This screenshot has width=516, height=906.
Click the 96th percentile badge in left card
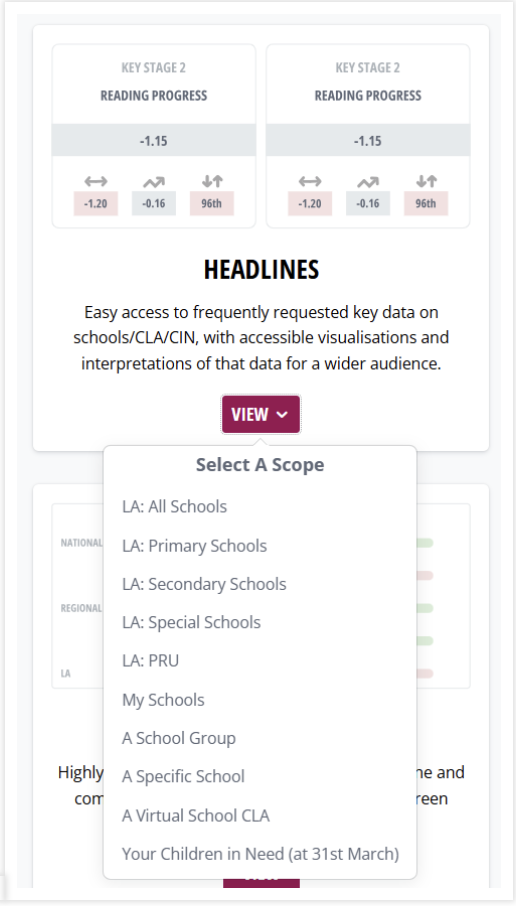click(212, 203)
